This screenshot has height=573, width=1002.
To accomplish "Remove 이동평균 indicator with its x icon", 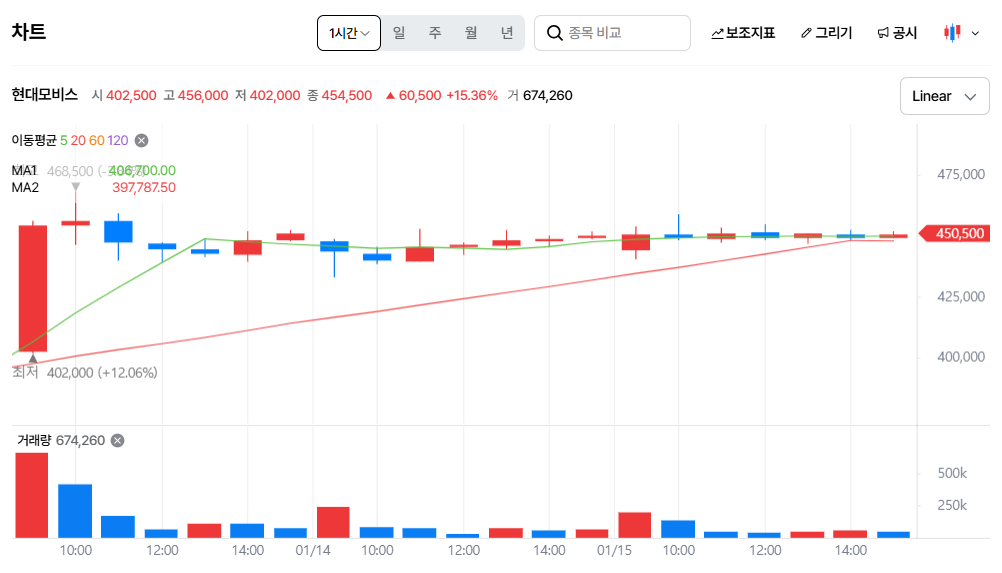I will (142, 141).
